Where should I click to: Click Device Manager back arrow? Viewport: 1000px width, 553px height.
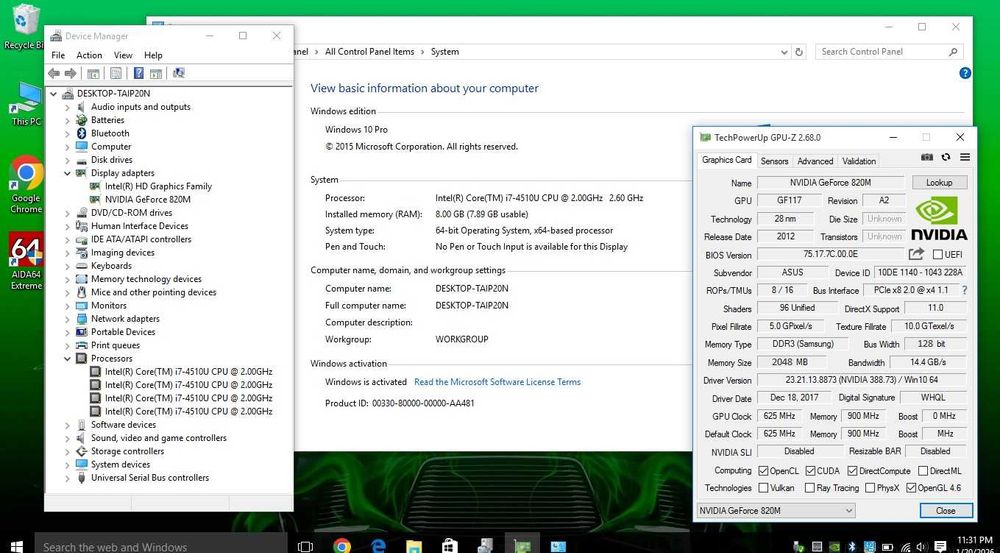(x=54, y=73)
